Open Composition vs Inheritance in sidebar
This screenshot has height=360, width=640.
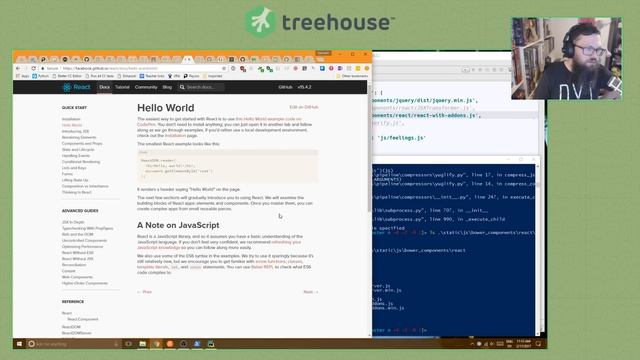(x=85, y=186)
